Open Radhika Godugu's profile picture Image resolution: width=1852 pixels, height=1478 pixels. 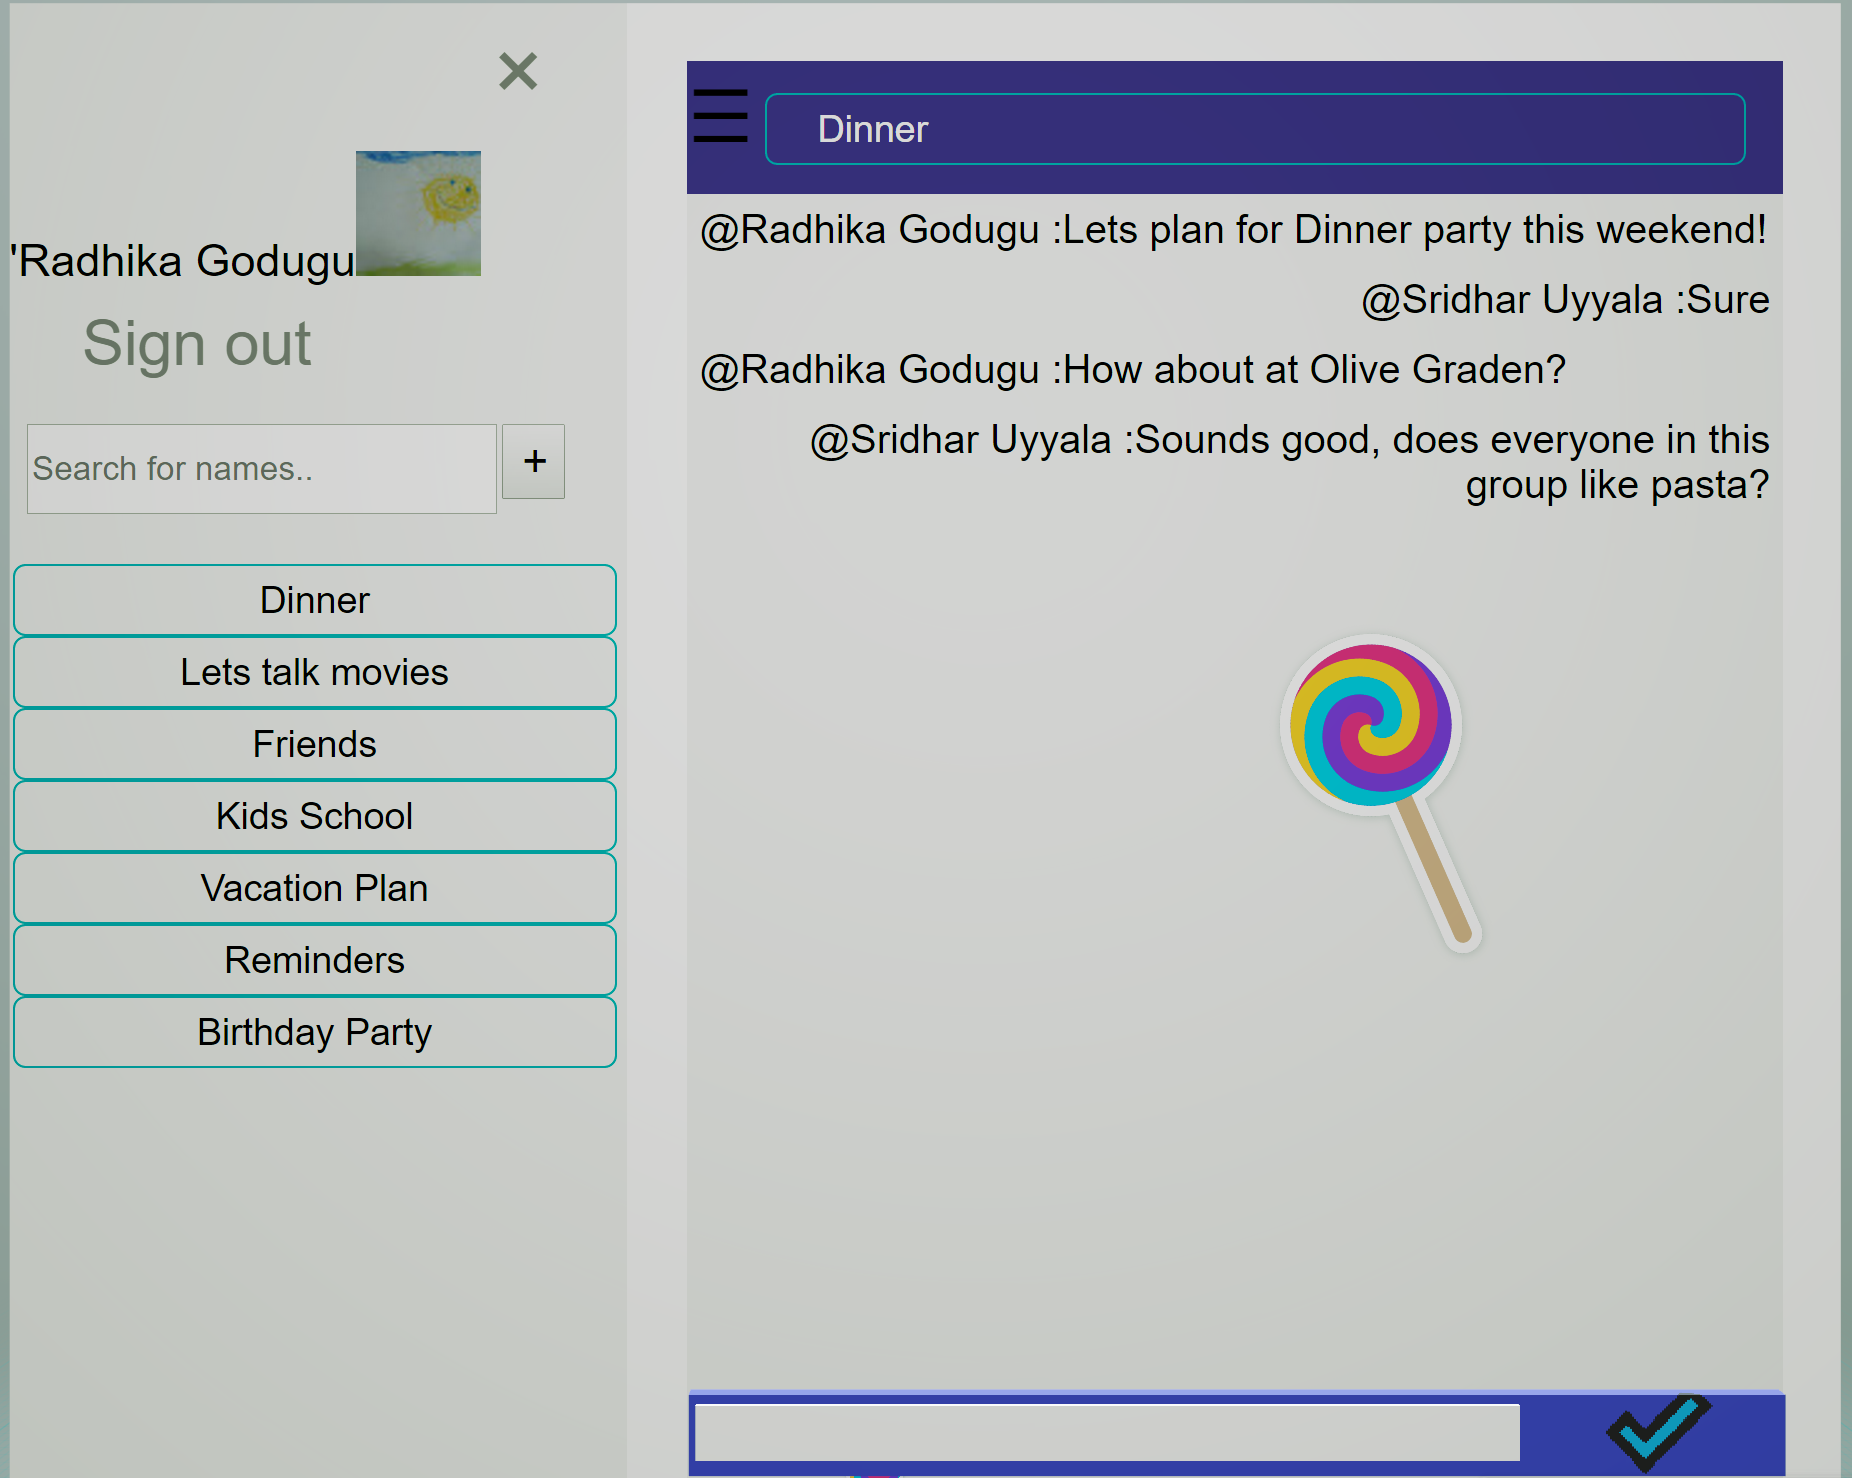(418, 213)
